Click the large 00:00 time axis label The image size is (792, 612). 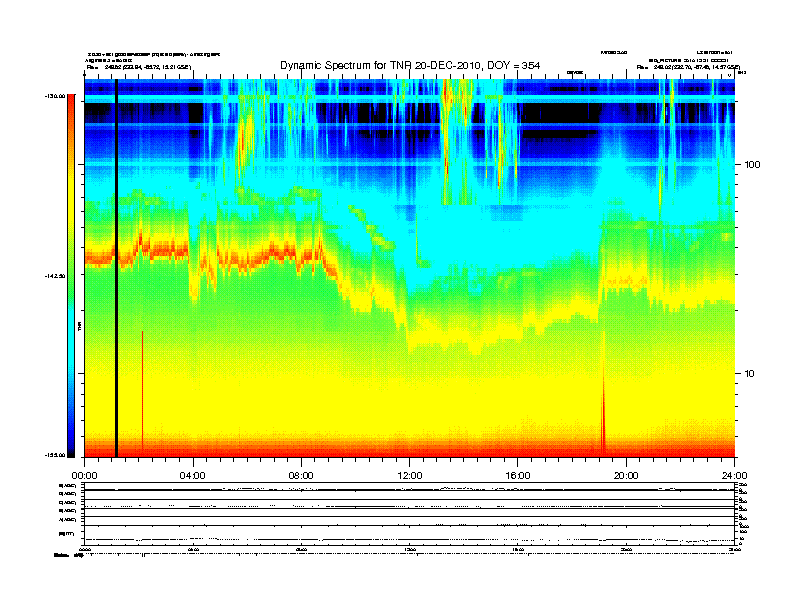pos(84,476)
